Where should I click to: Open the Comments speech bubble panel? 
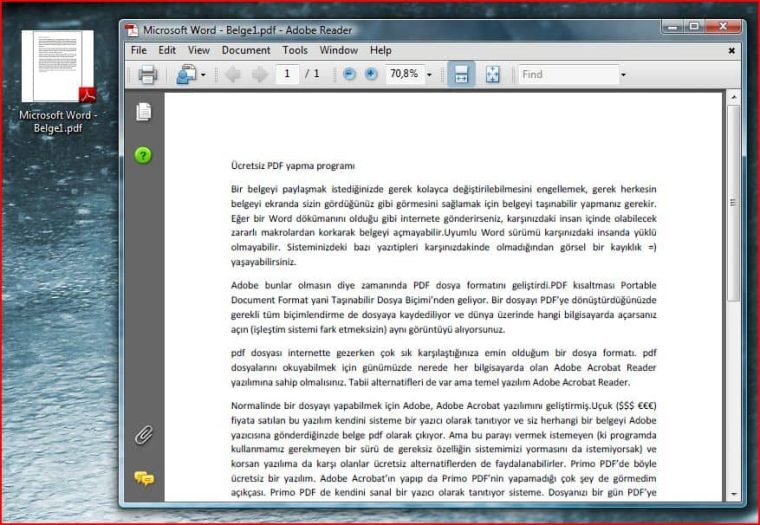pyautogui.click(x=144, y=479)
